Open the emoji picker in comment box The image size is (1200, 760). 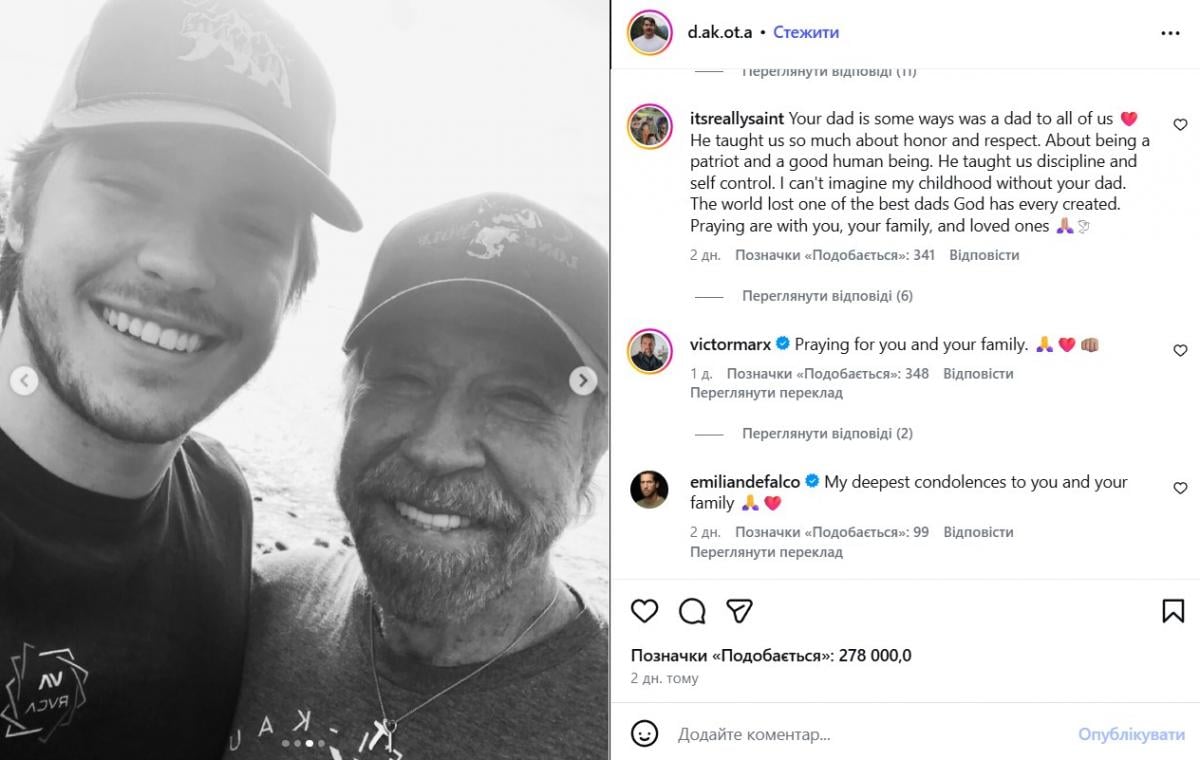tap(646, 734)
